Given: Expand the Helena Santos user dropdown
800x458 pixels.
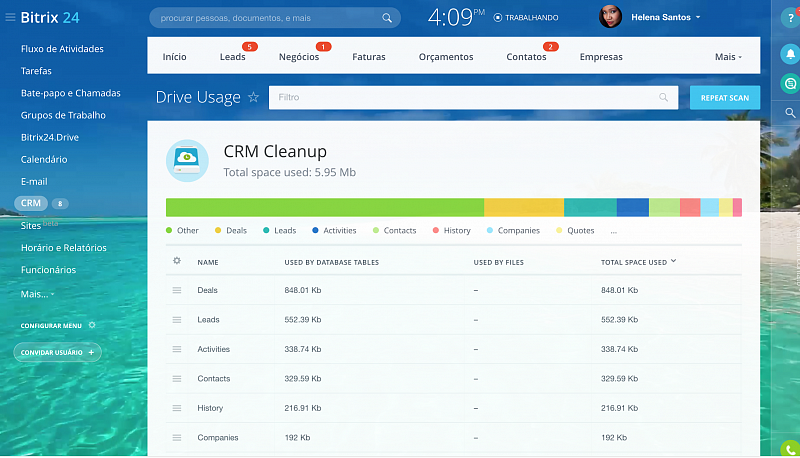Looking at the screenshot, I should click(x=698, y=17).
